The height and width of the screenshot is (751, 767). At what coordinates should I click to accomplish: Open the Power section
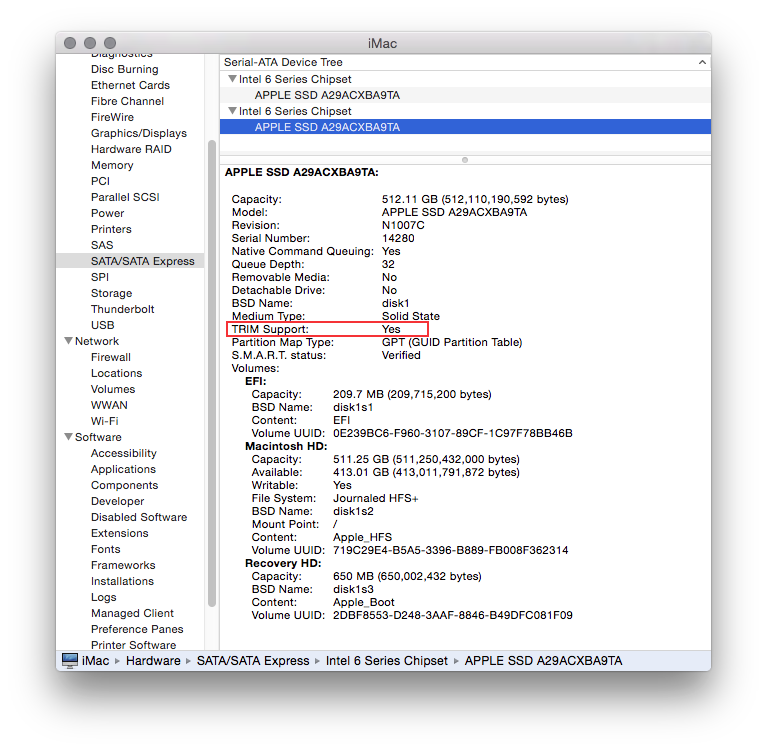point(108,213)
